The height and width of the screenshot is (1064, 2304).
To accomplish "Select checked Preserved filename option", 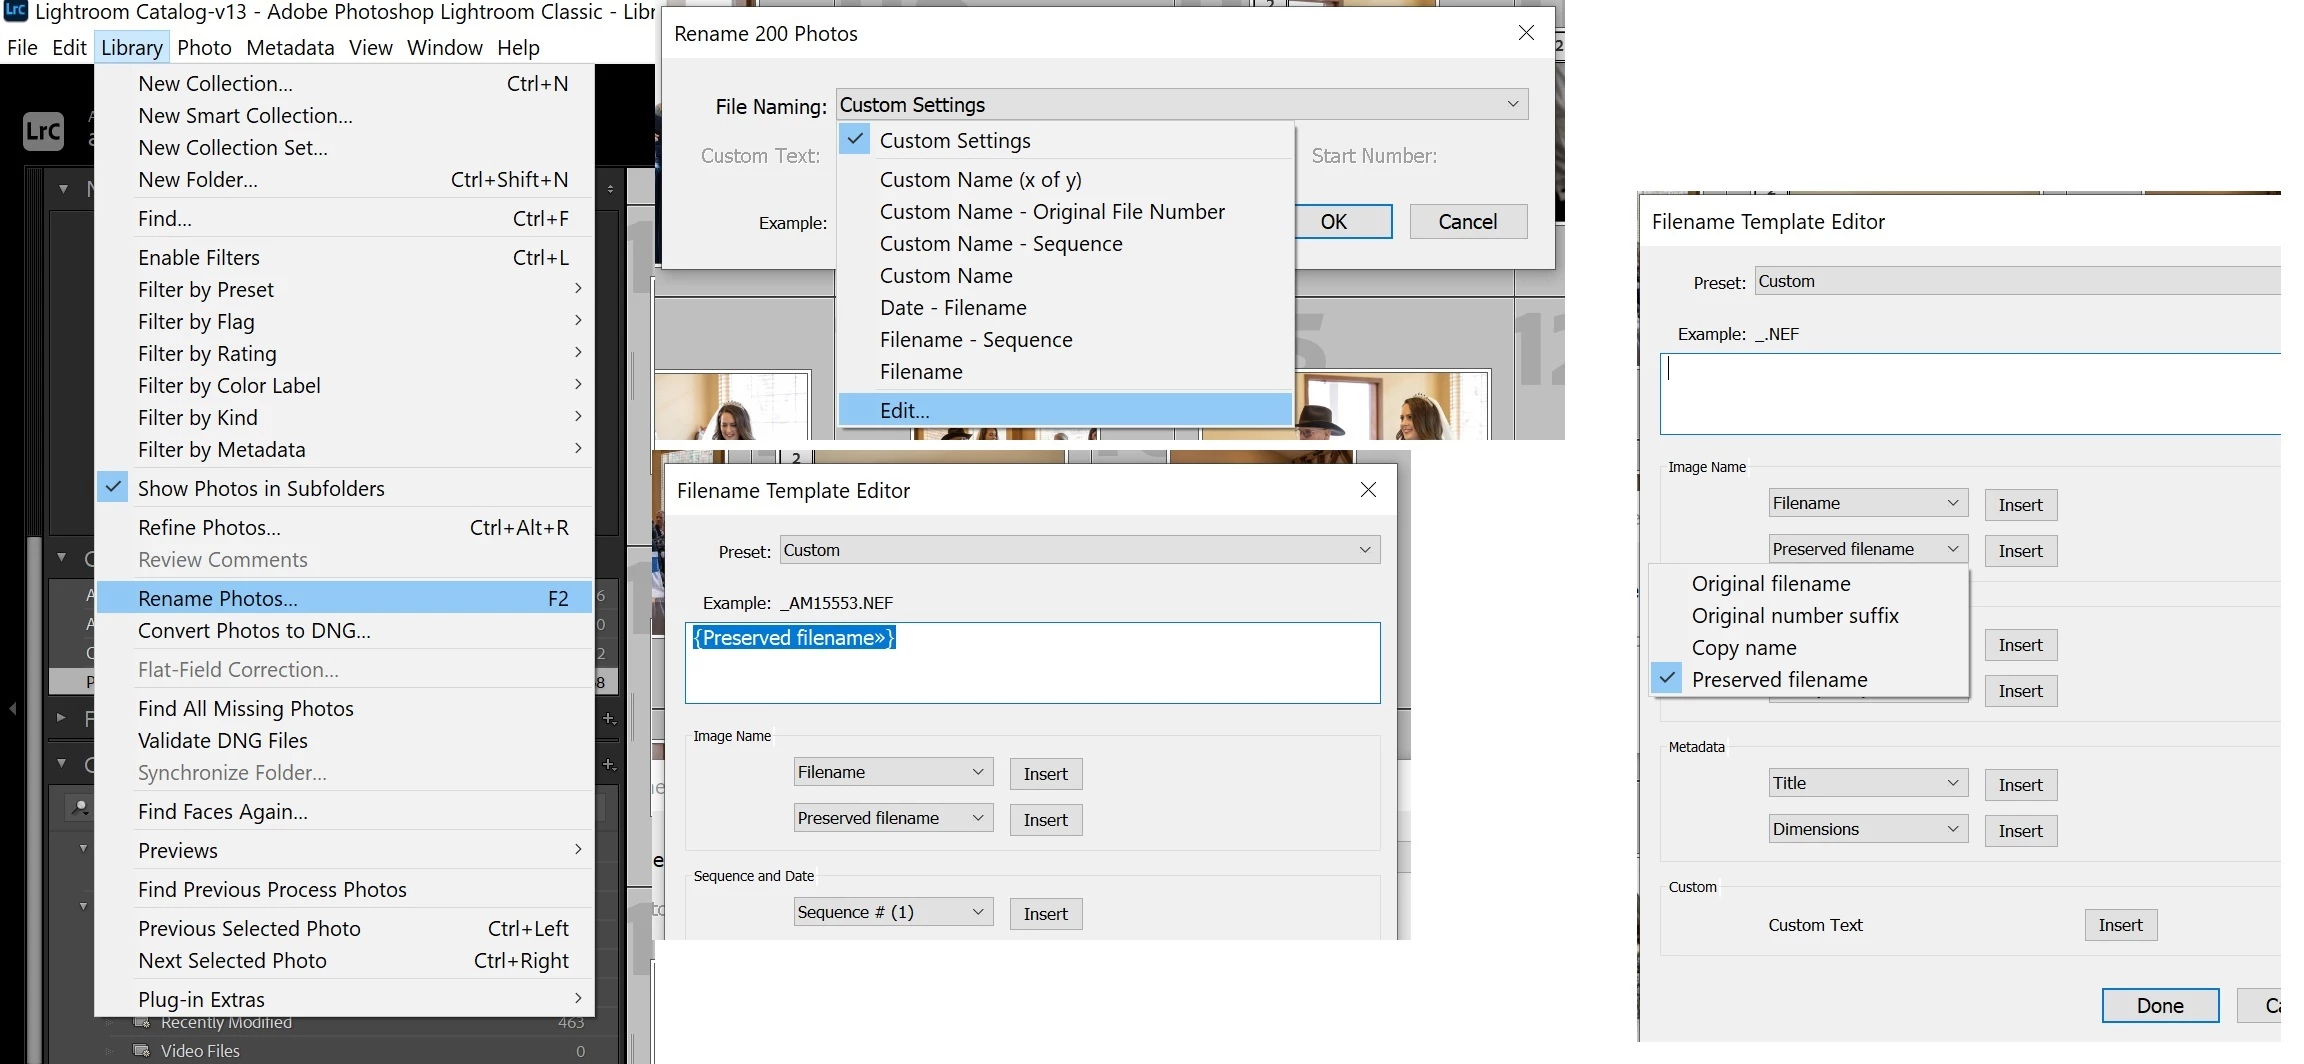I will tap(1809, 680).
